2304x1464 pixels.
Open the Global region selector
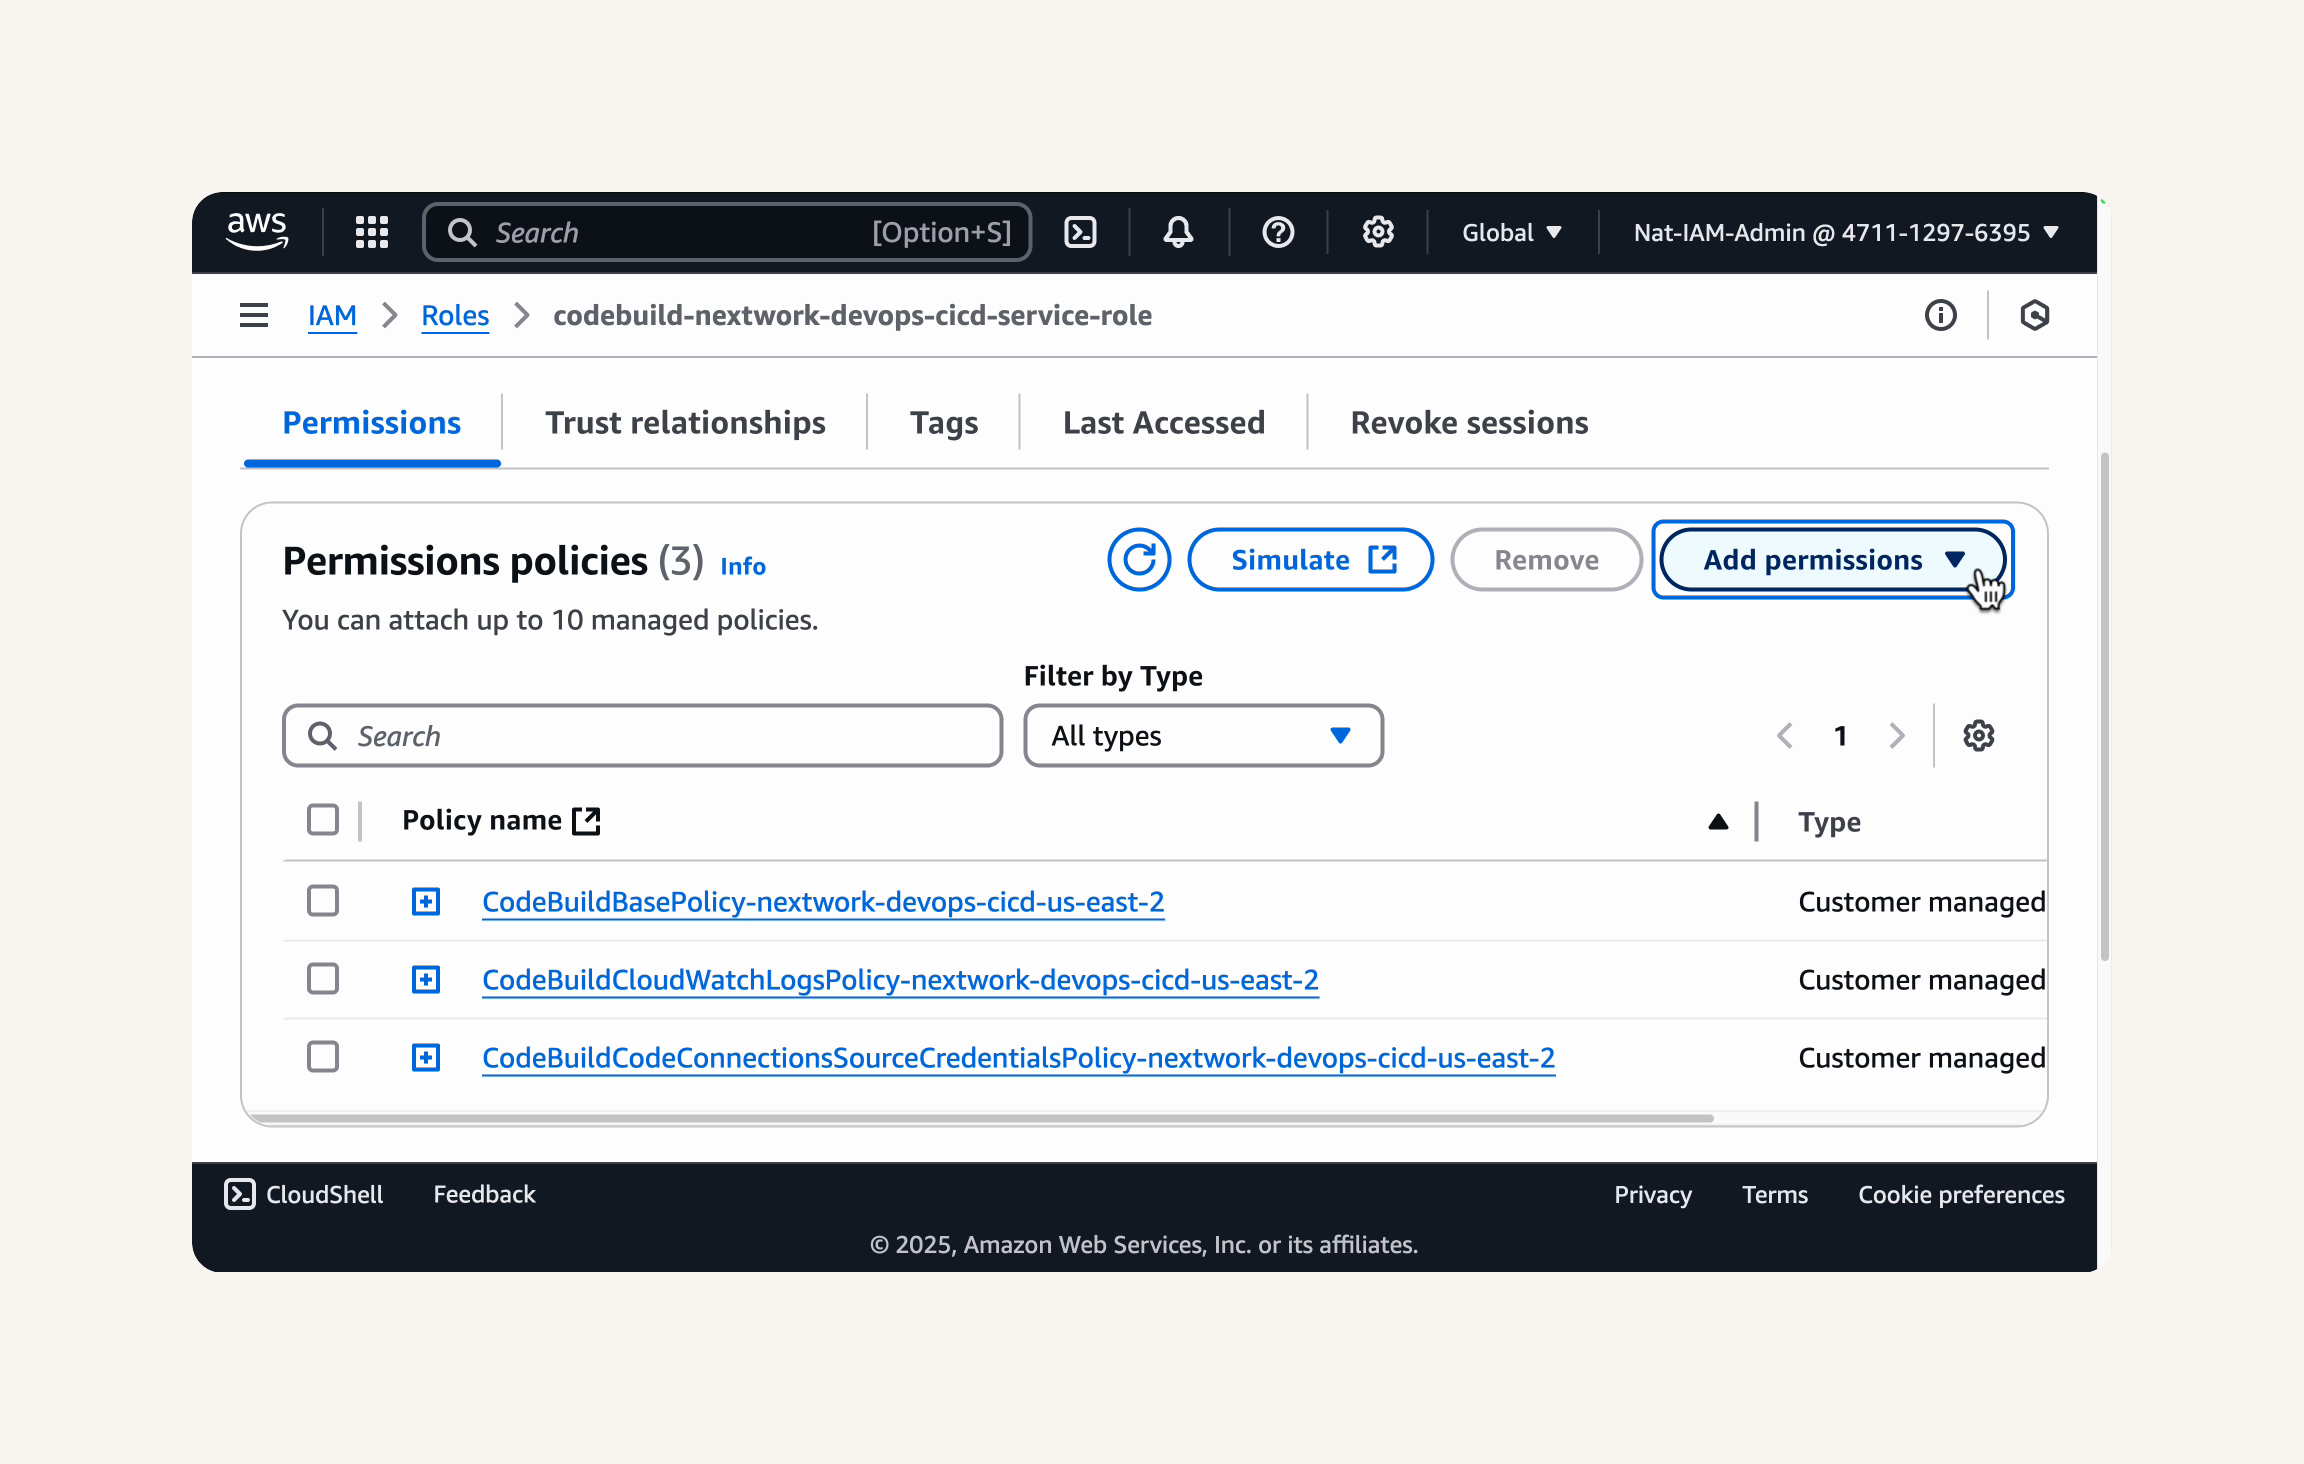point(1511,232)
